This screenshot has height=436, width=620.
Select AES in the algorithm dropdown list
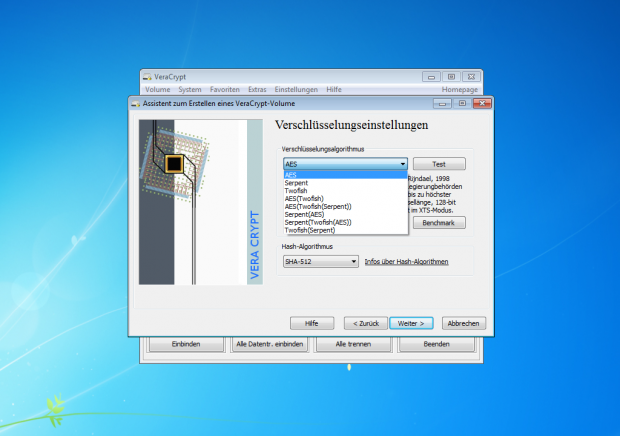[345, 175]
